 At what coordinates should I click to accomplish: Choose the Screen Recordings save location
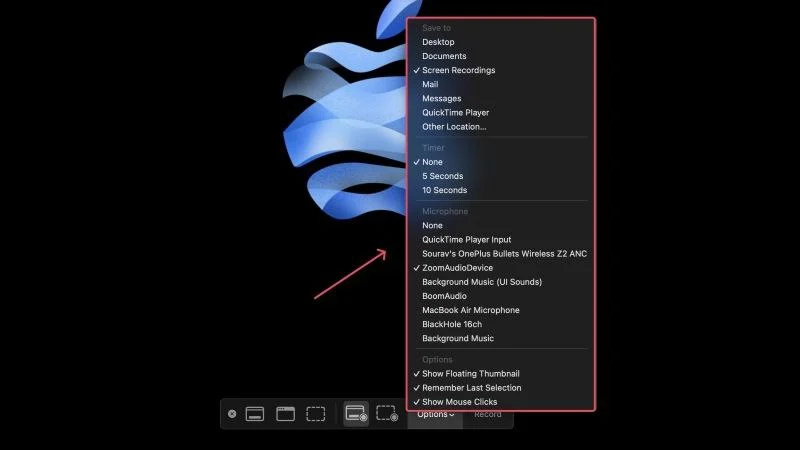pos(459,70)
